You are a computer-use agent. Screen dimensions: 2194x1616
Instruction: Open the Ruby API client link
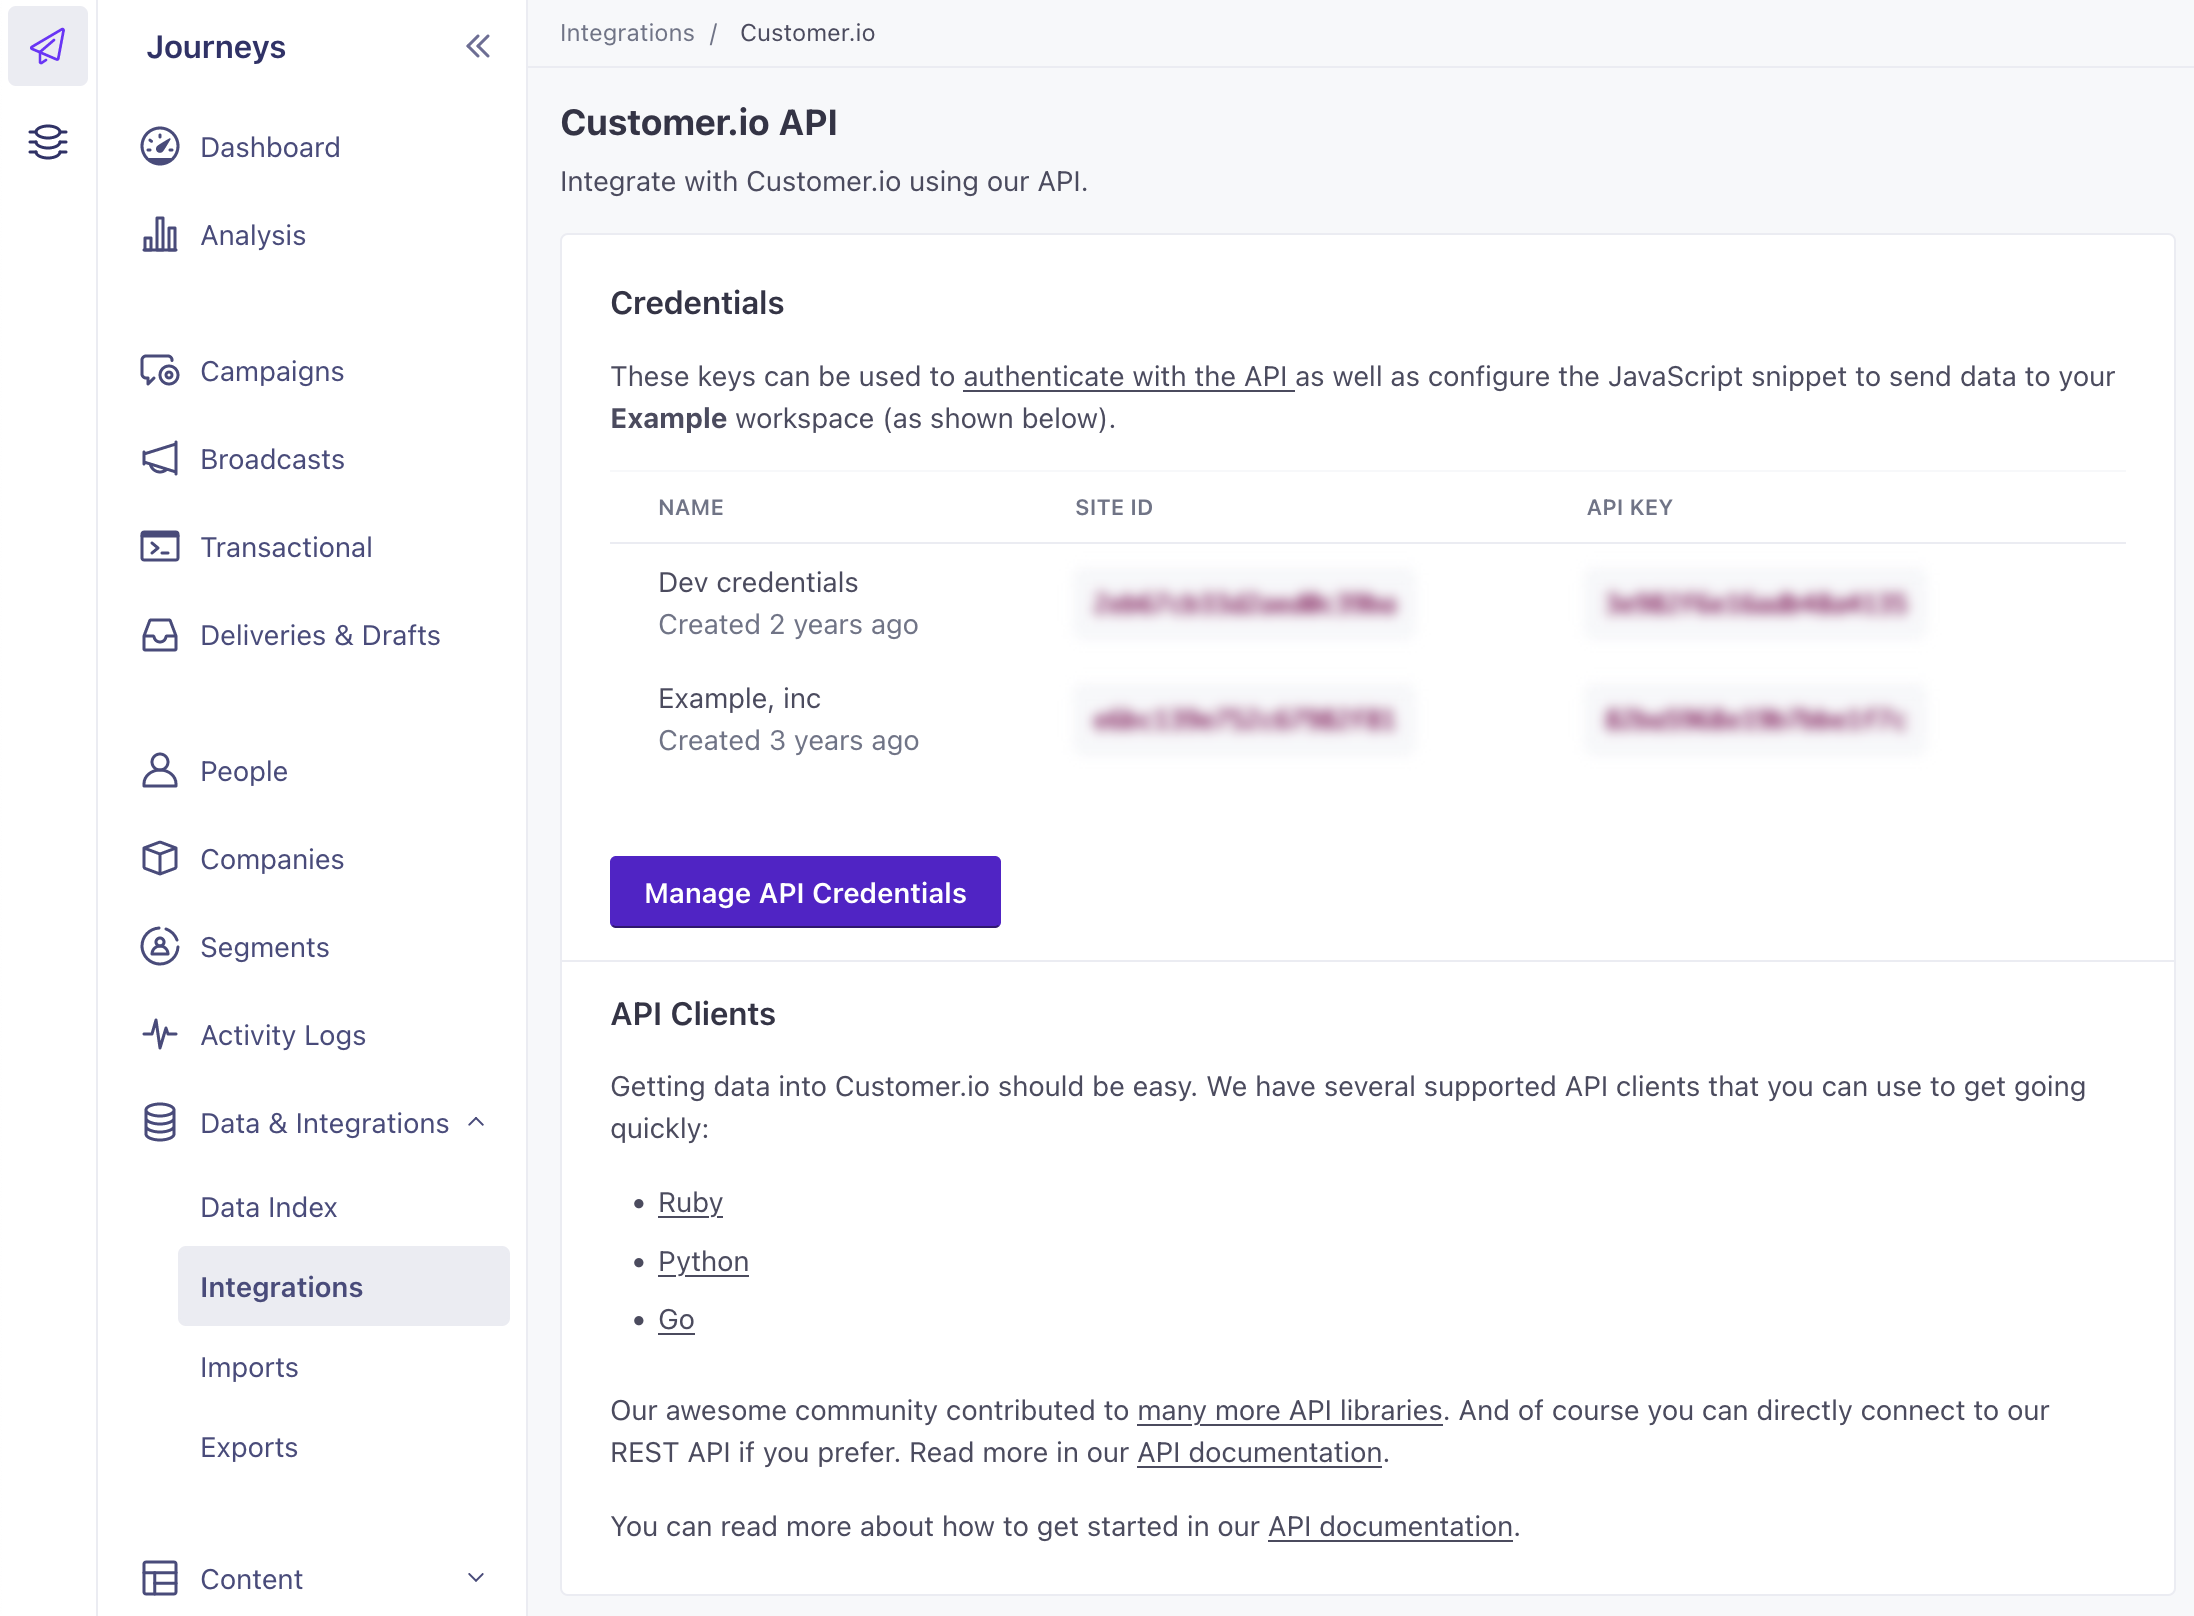[x=690, y=1203]
